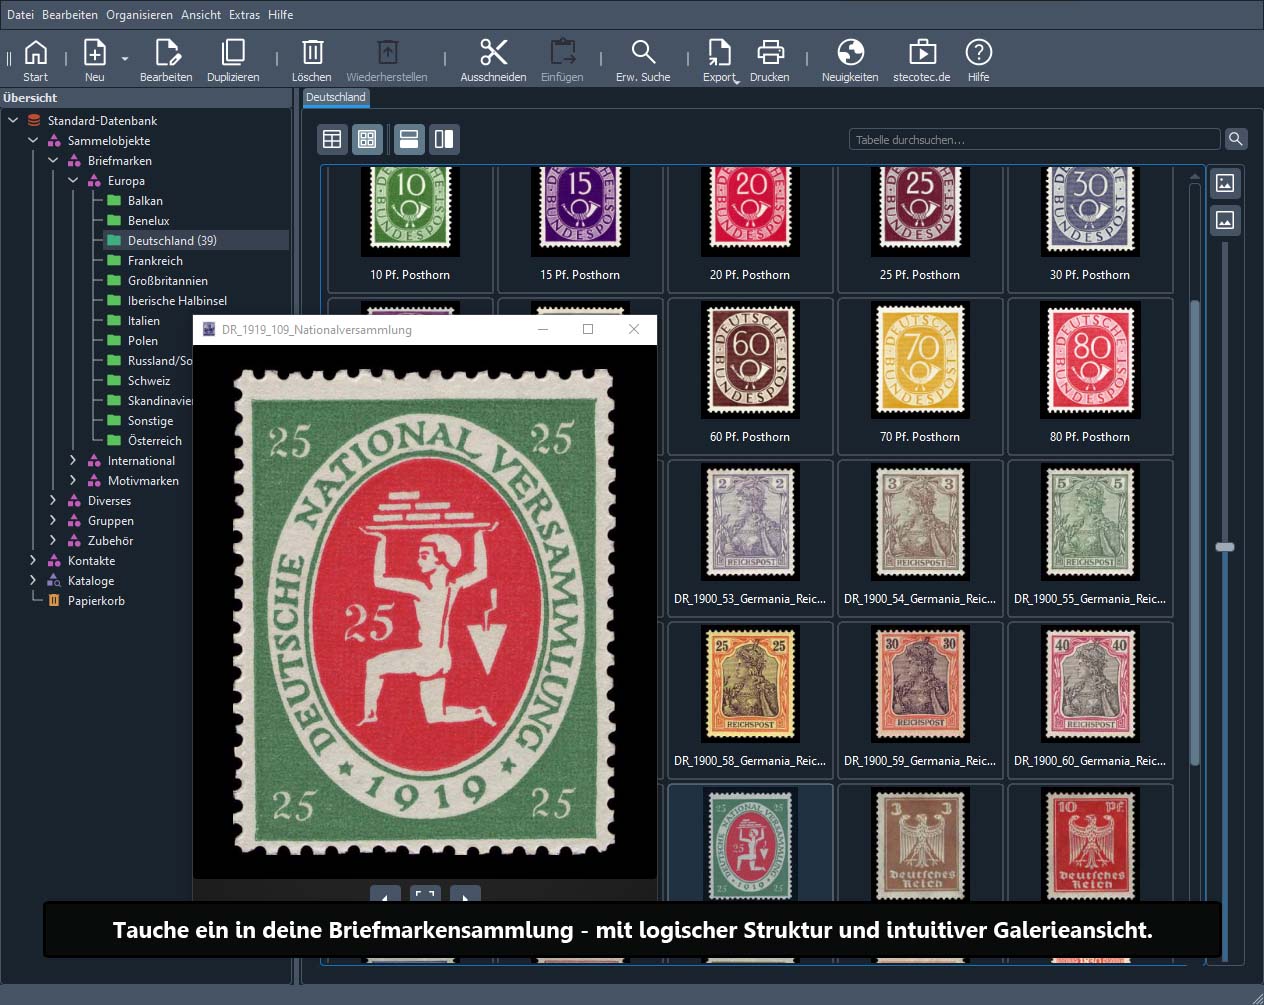Click the Ausschneiden scissors icon

click(493, 60)
